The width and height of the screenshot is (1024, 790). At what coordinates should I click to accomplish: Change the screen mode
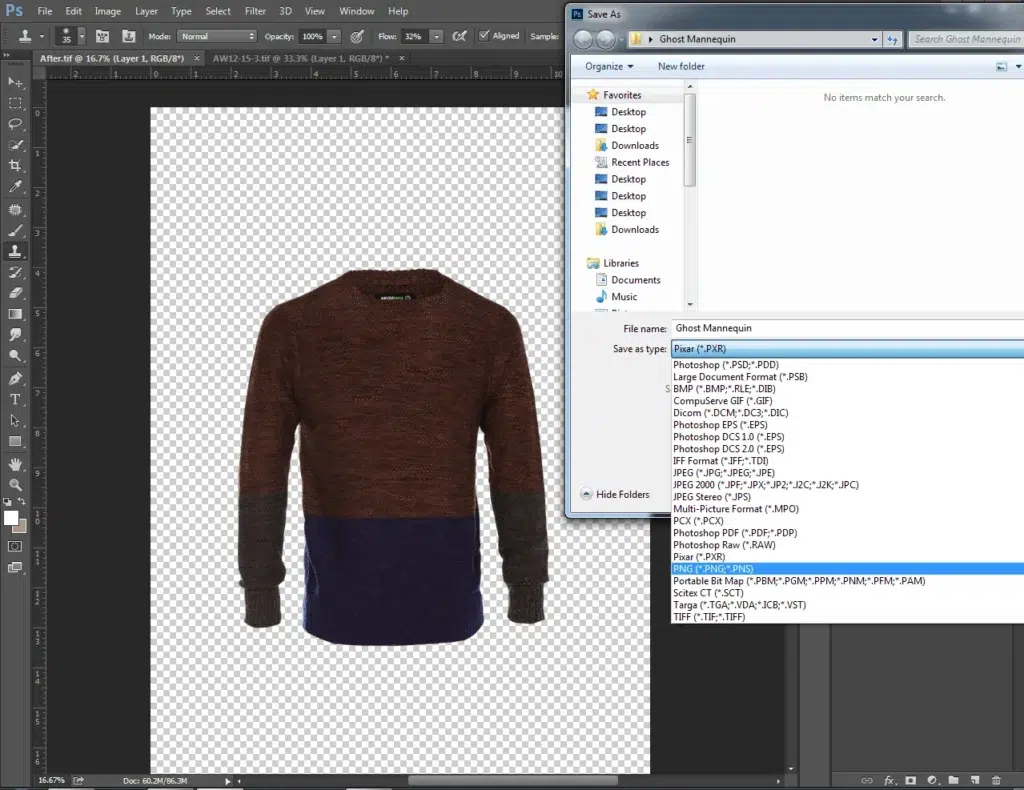15,567
